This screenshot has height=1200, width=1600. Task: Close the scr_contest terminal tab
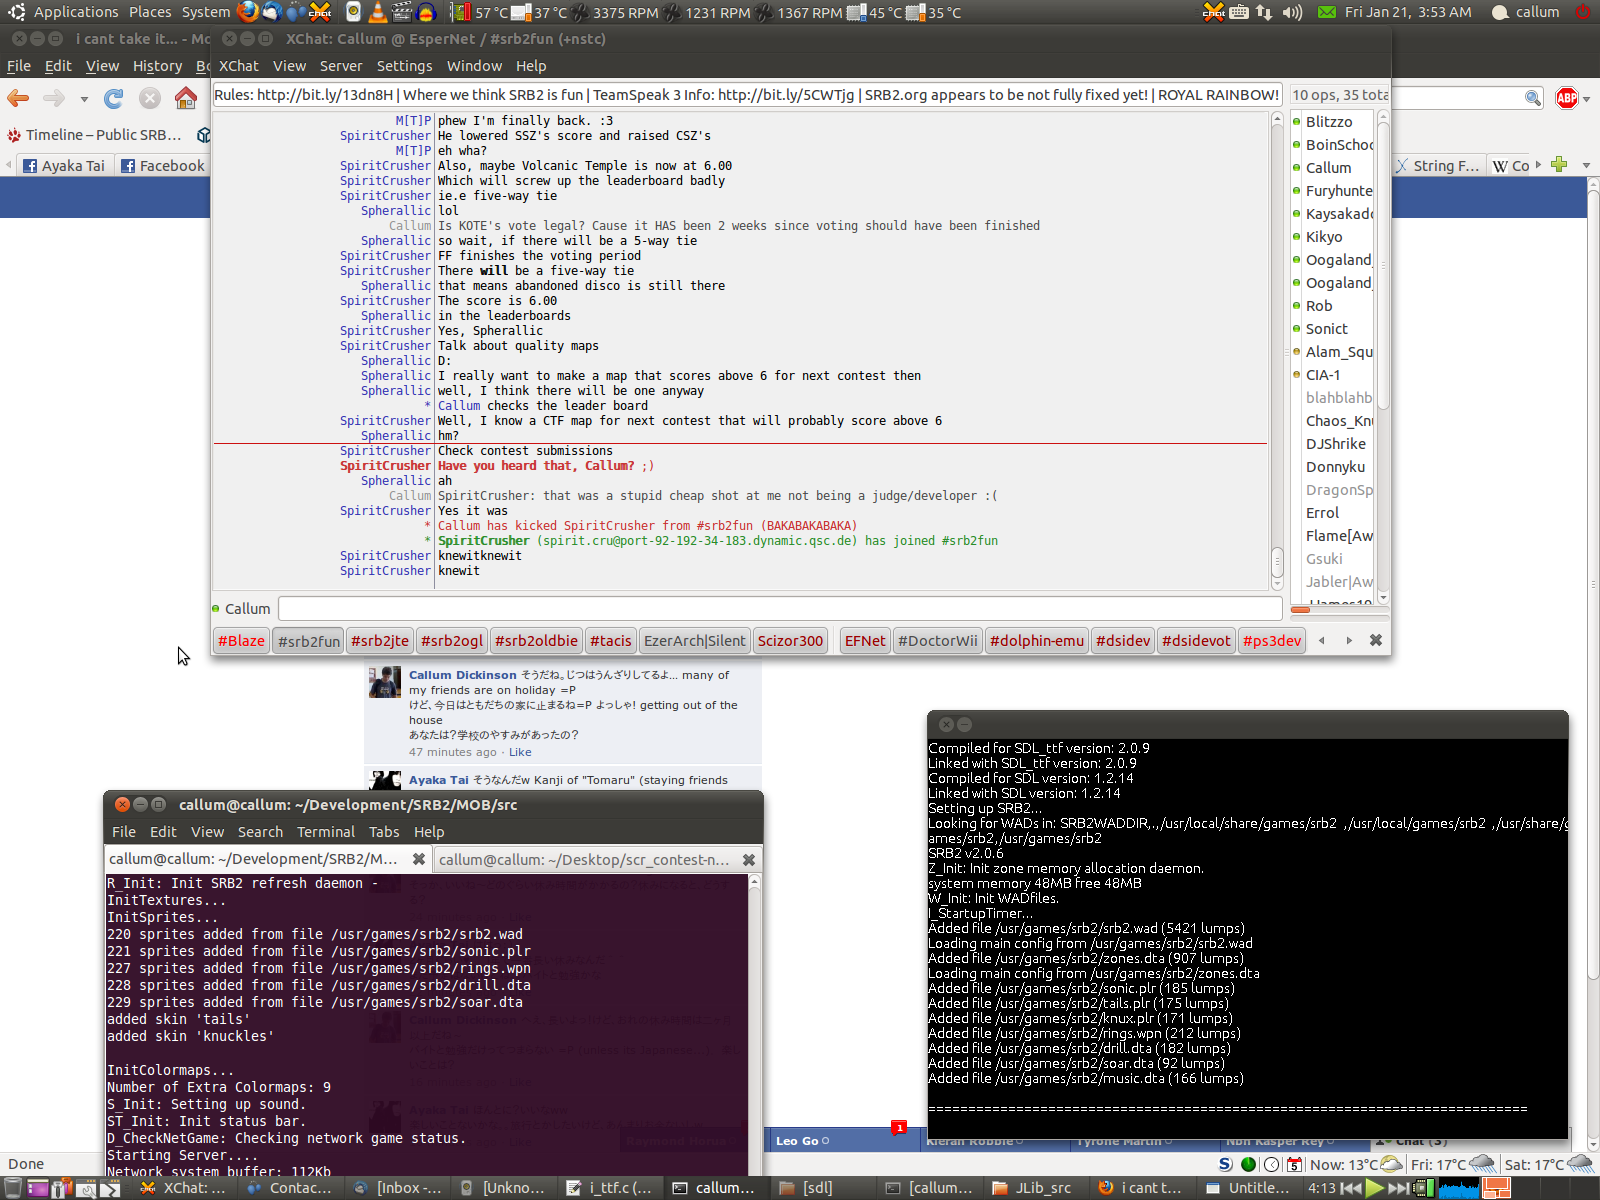point(749,859)
